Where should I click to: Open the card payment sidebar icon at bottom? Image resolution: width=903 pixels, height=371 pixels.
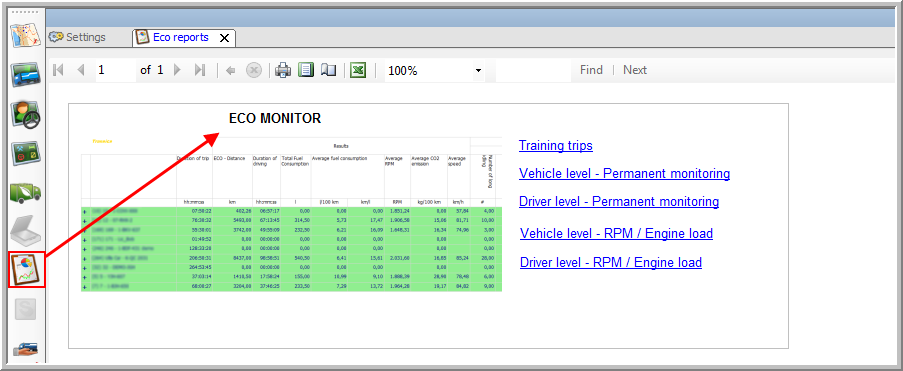click(25, 350)
